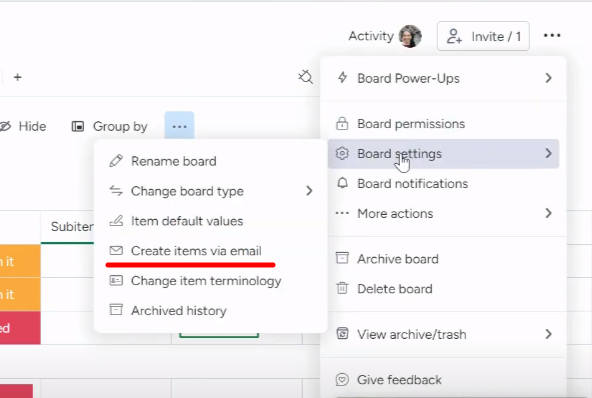This screenshot has height=398, width=592.
Task: Click the Archive board box icon
Action: tap(342, 258)
